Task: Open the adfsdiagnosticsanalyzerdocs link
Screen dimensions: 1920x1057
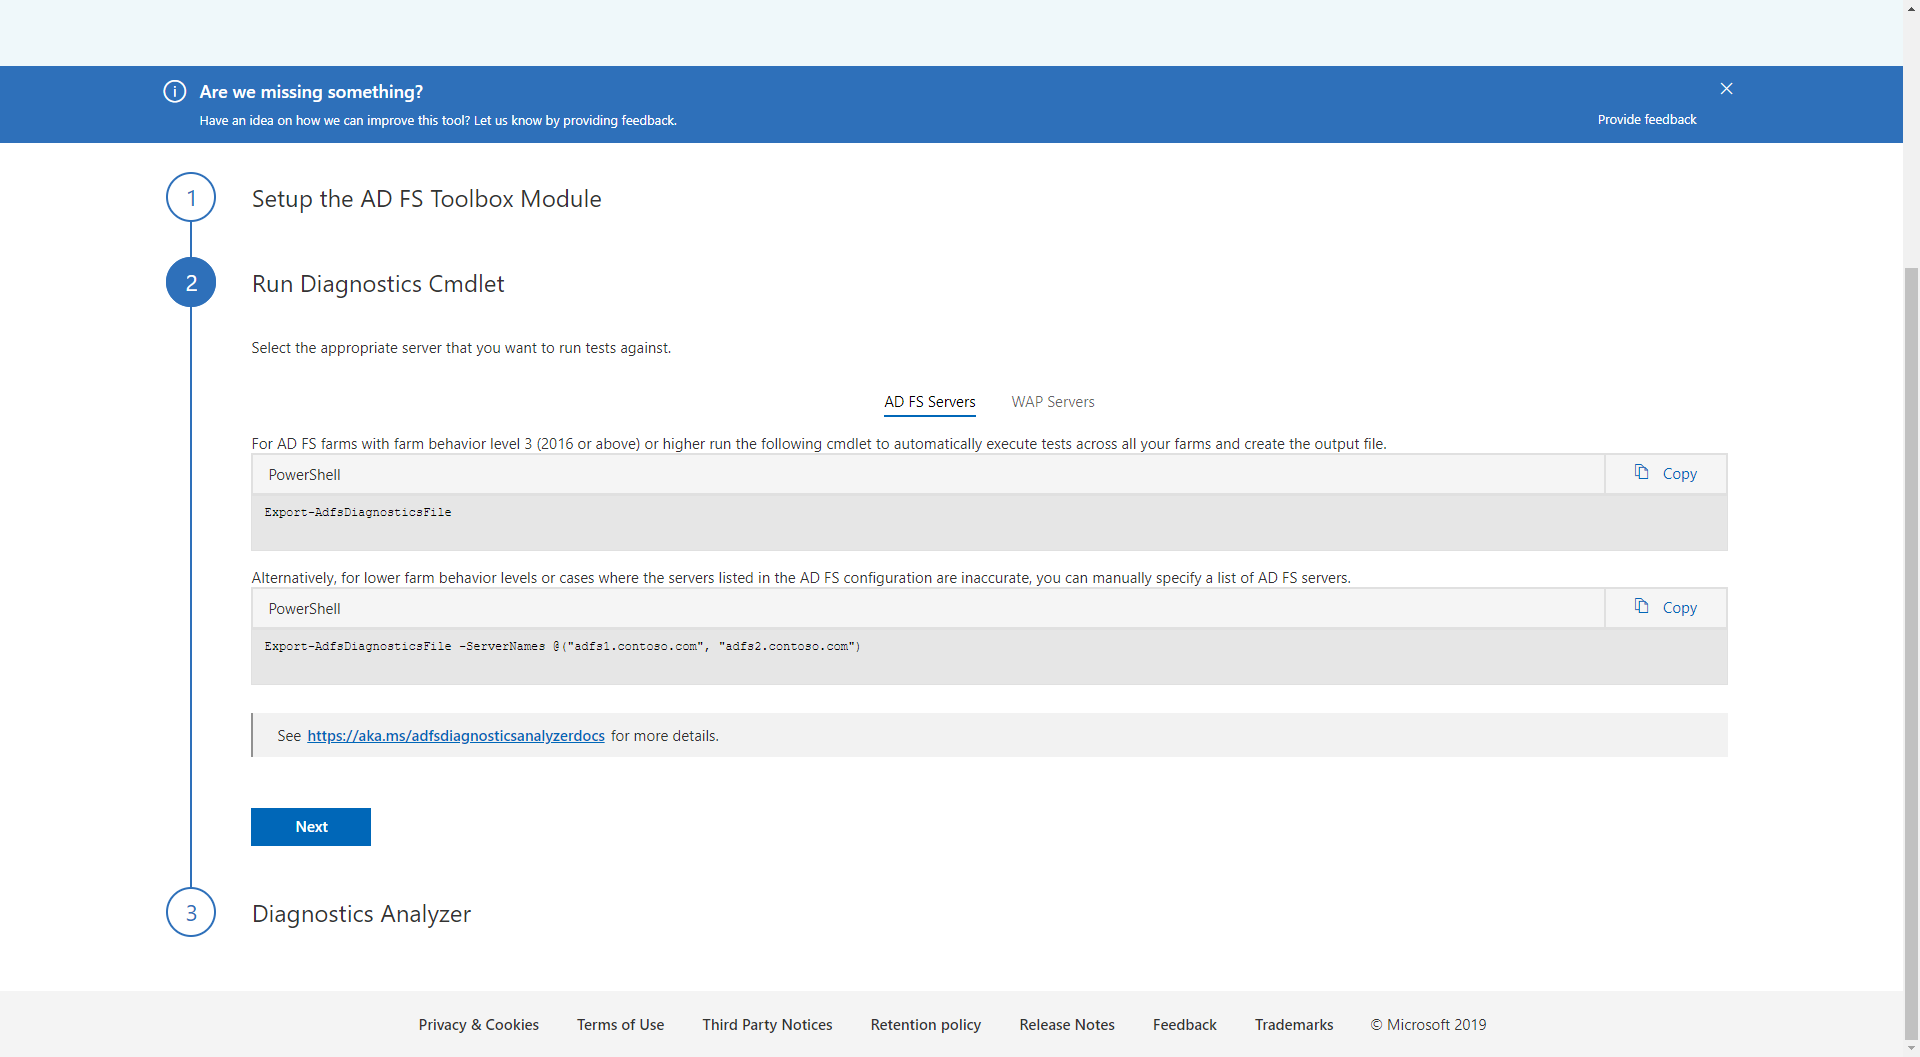Action: click(x=456, y=735)
